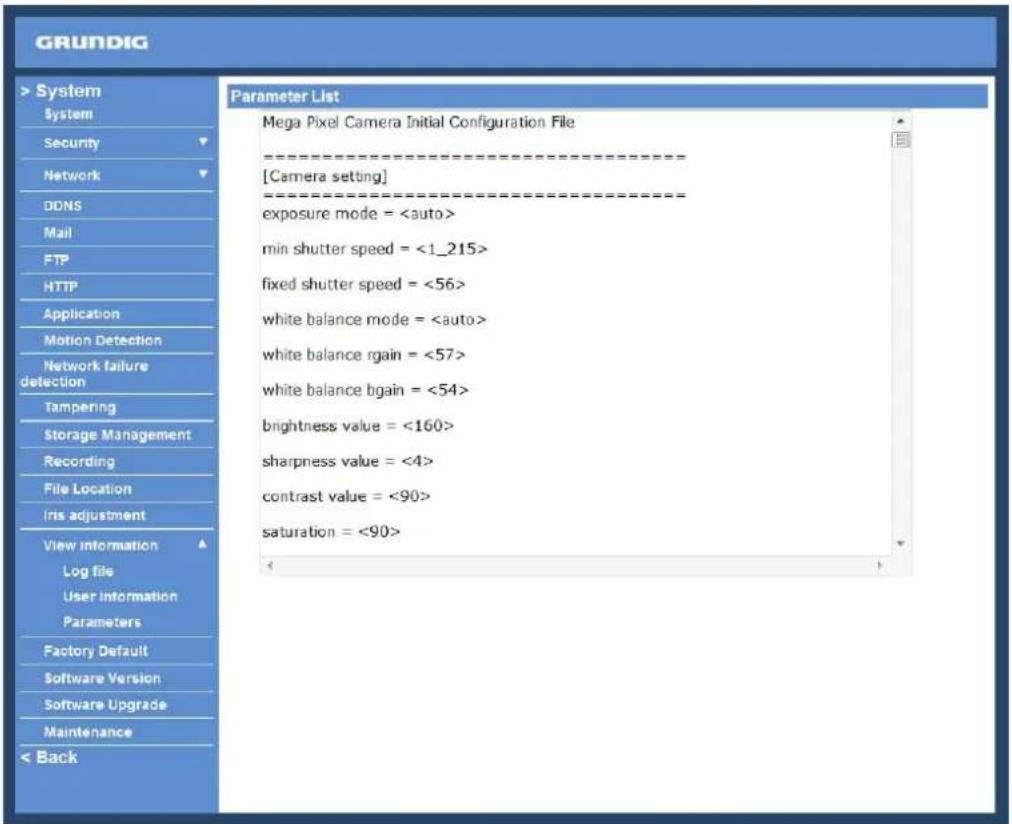Open Mail settings
Screen dimensions: 1012x824
point(57,233)
